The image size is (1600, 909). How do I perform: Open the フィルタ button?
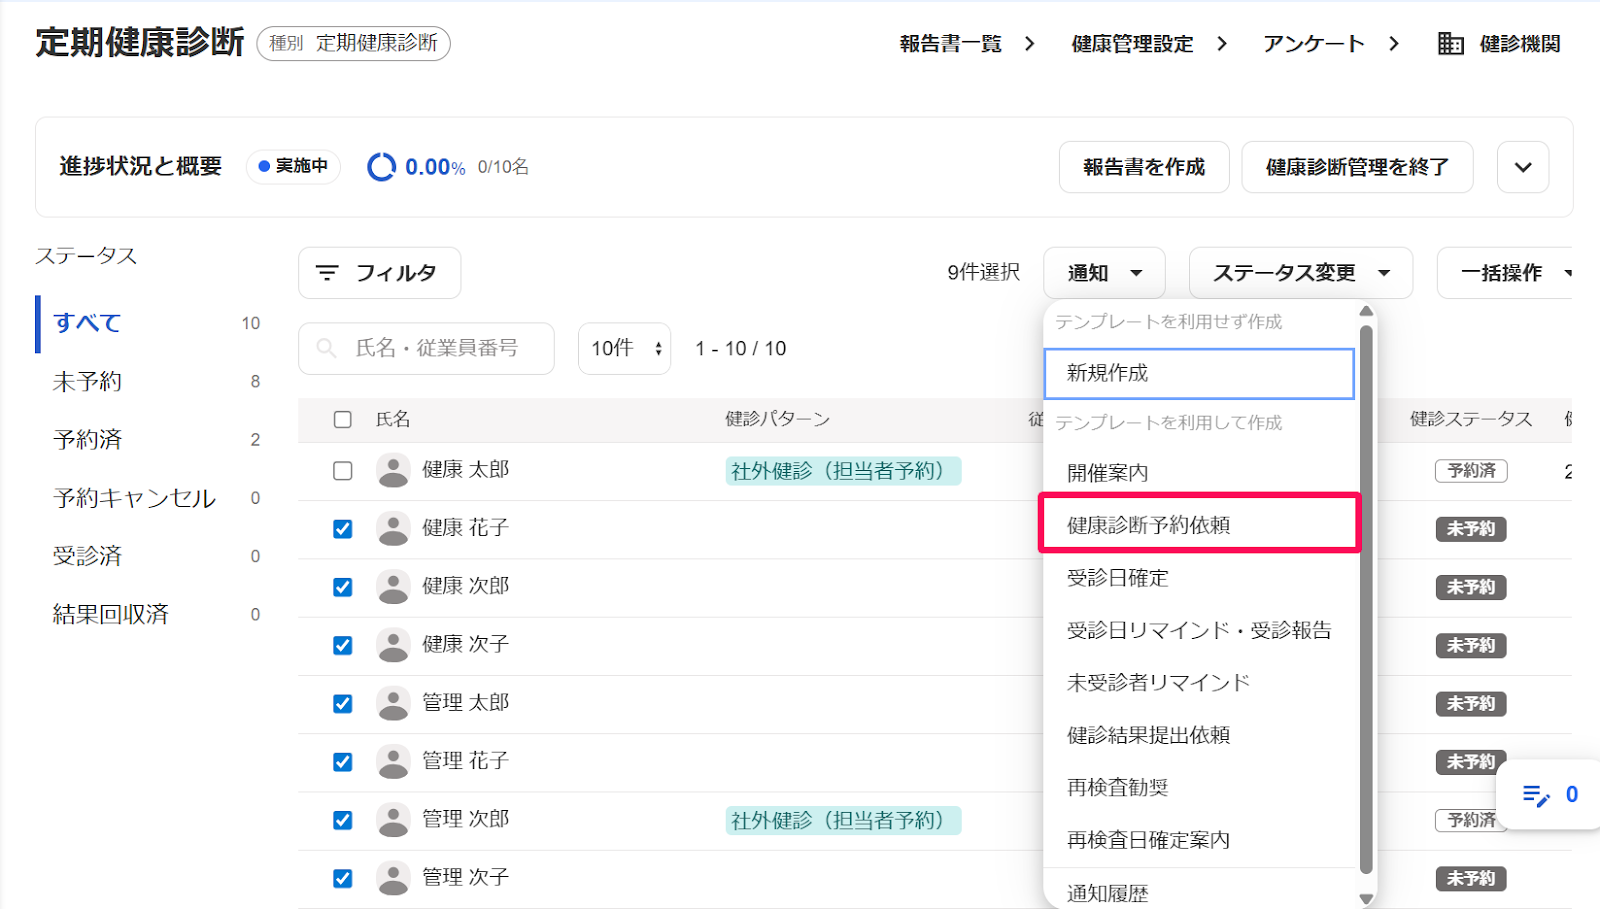pos(380,273)
